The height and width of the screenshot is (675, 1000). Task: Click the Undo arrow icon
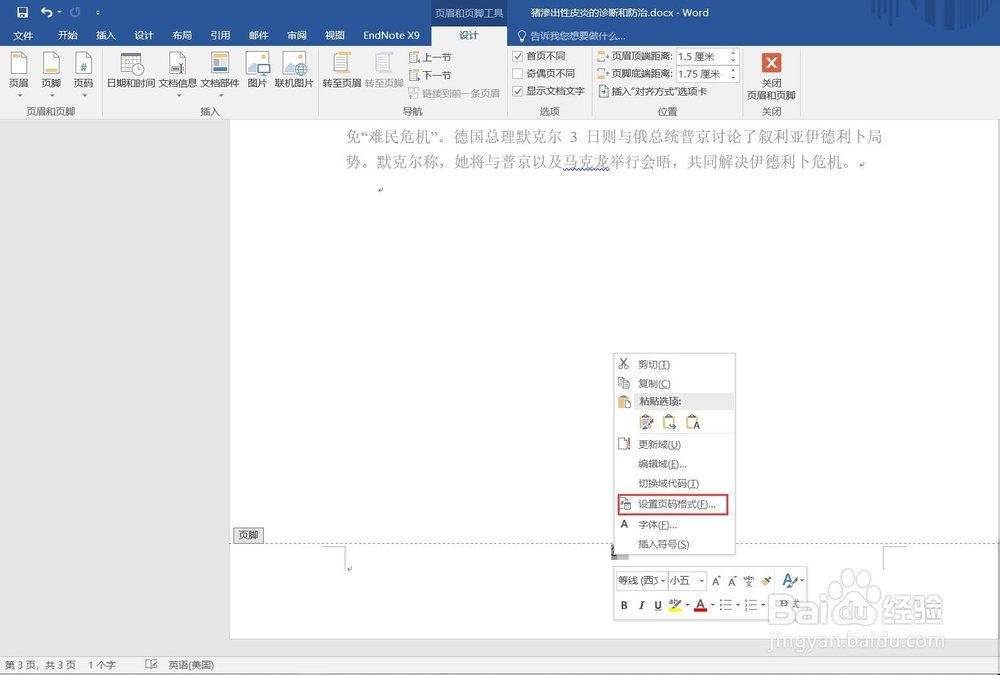[47, 12]
